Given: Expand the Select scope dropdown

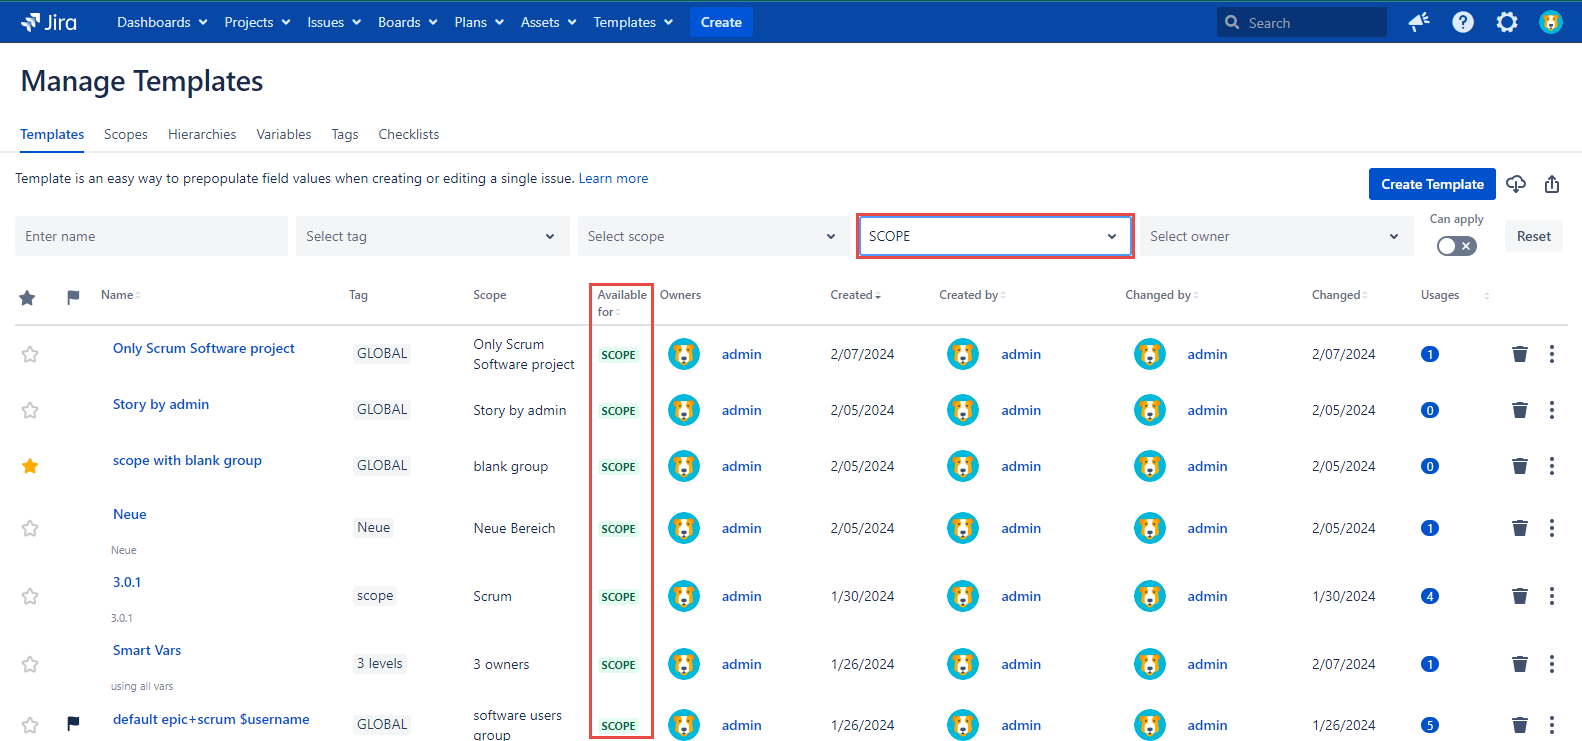Looking at the screenshot, I should (x=713, y=236).
